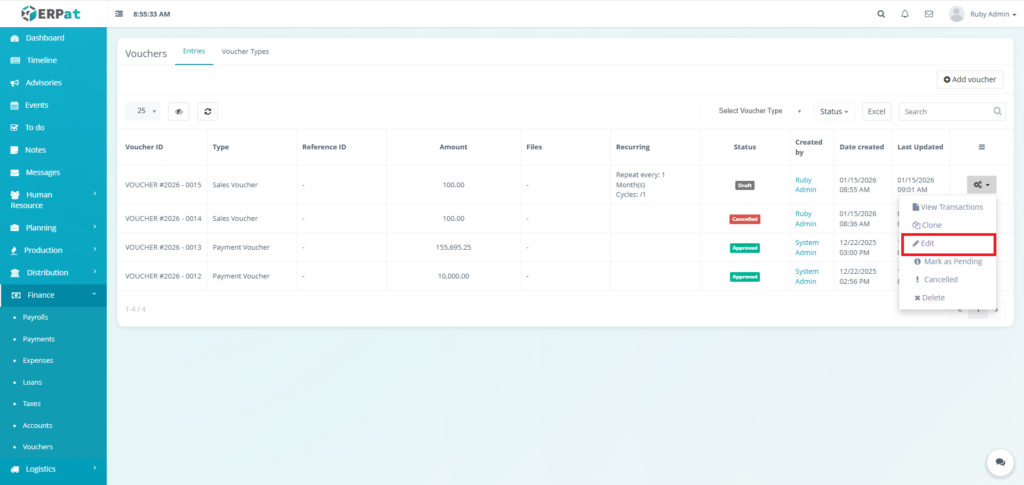Select View Transactions from the actions menu
Screen dimensions: 1024x485
948,207
